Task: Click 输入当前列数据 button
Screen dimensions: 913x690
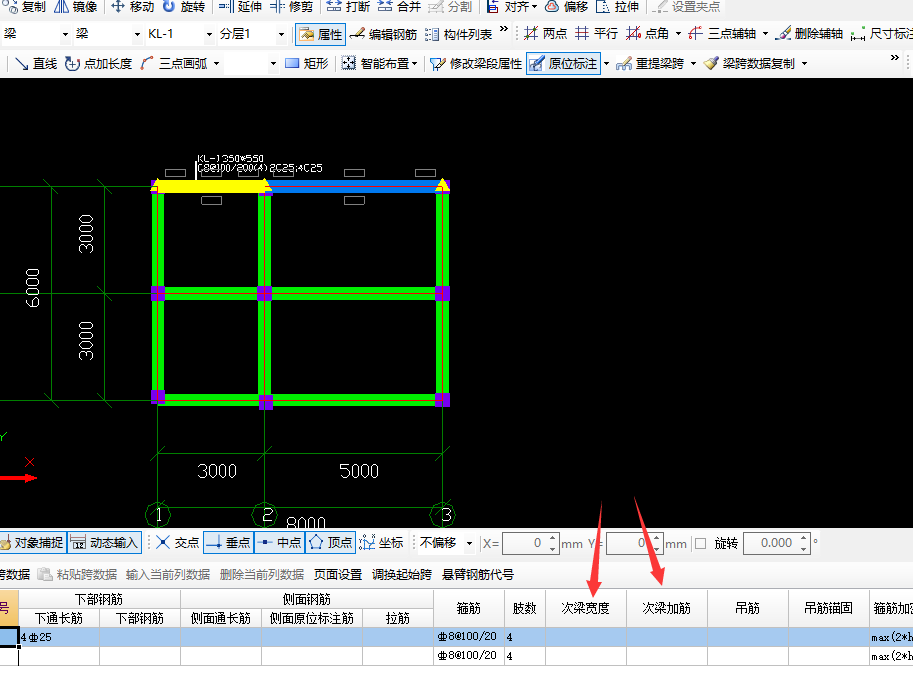Action: (x=168, y=575)
